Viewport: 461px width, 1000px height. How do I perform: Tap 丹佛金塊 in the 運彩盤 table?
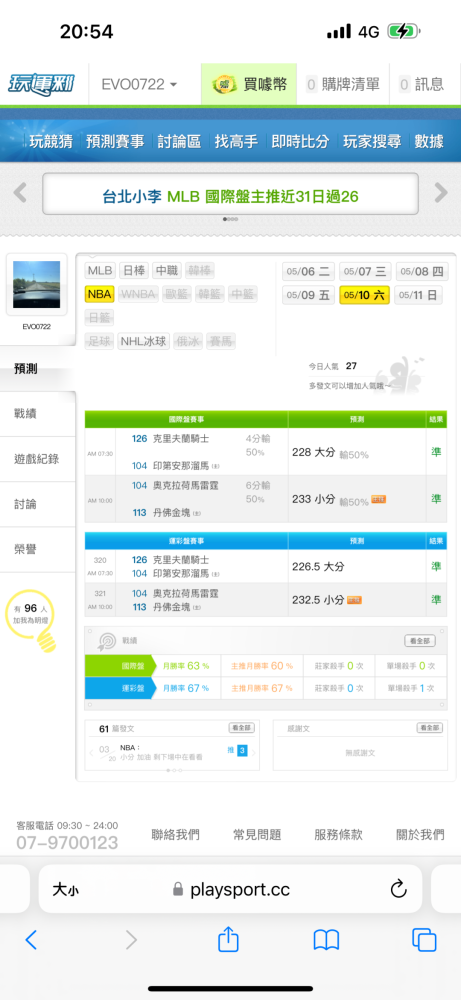tap(172, 607)
